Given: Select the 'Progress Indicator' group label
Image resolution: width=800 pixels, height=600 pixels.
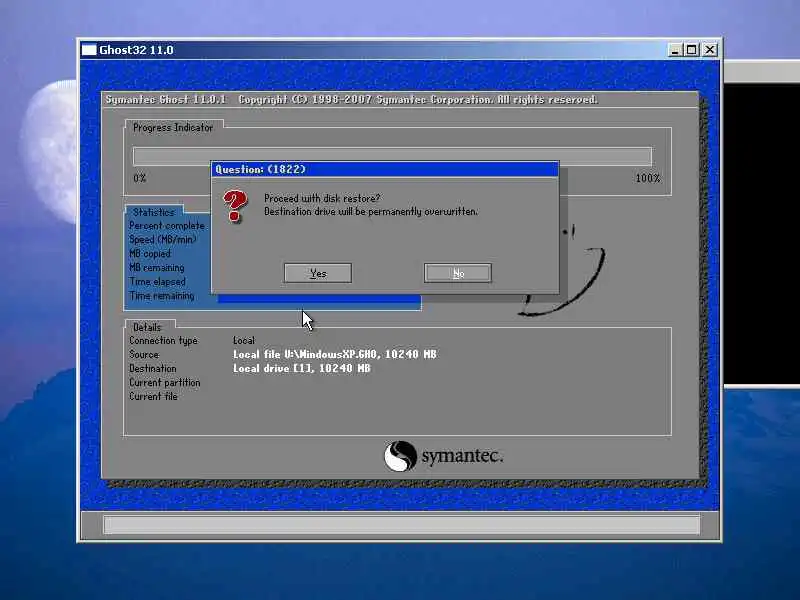Looking at the screenshot, I should [x=173, y=128].
